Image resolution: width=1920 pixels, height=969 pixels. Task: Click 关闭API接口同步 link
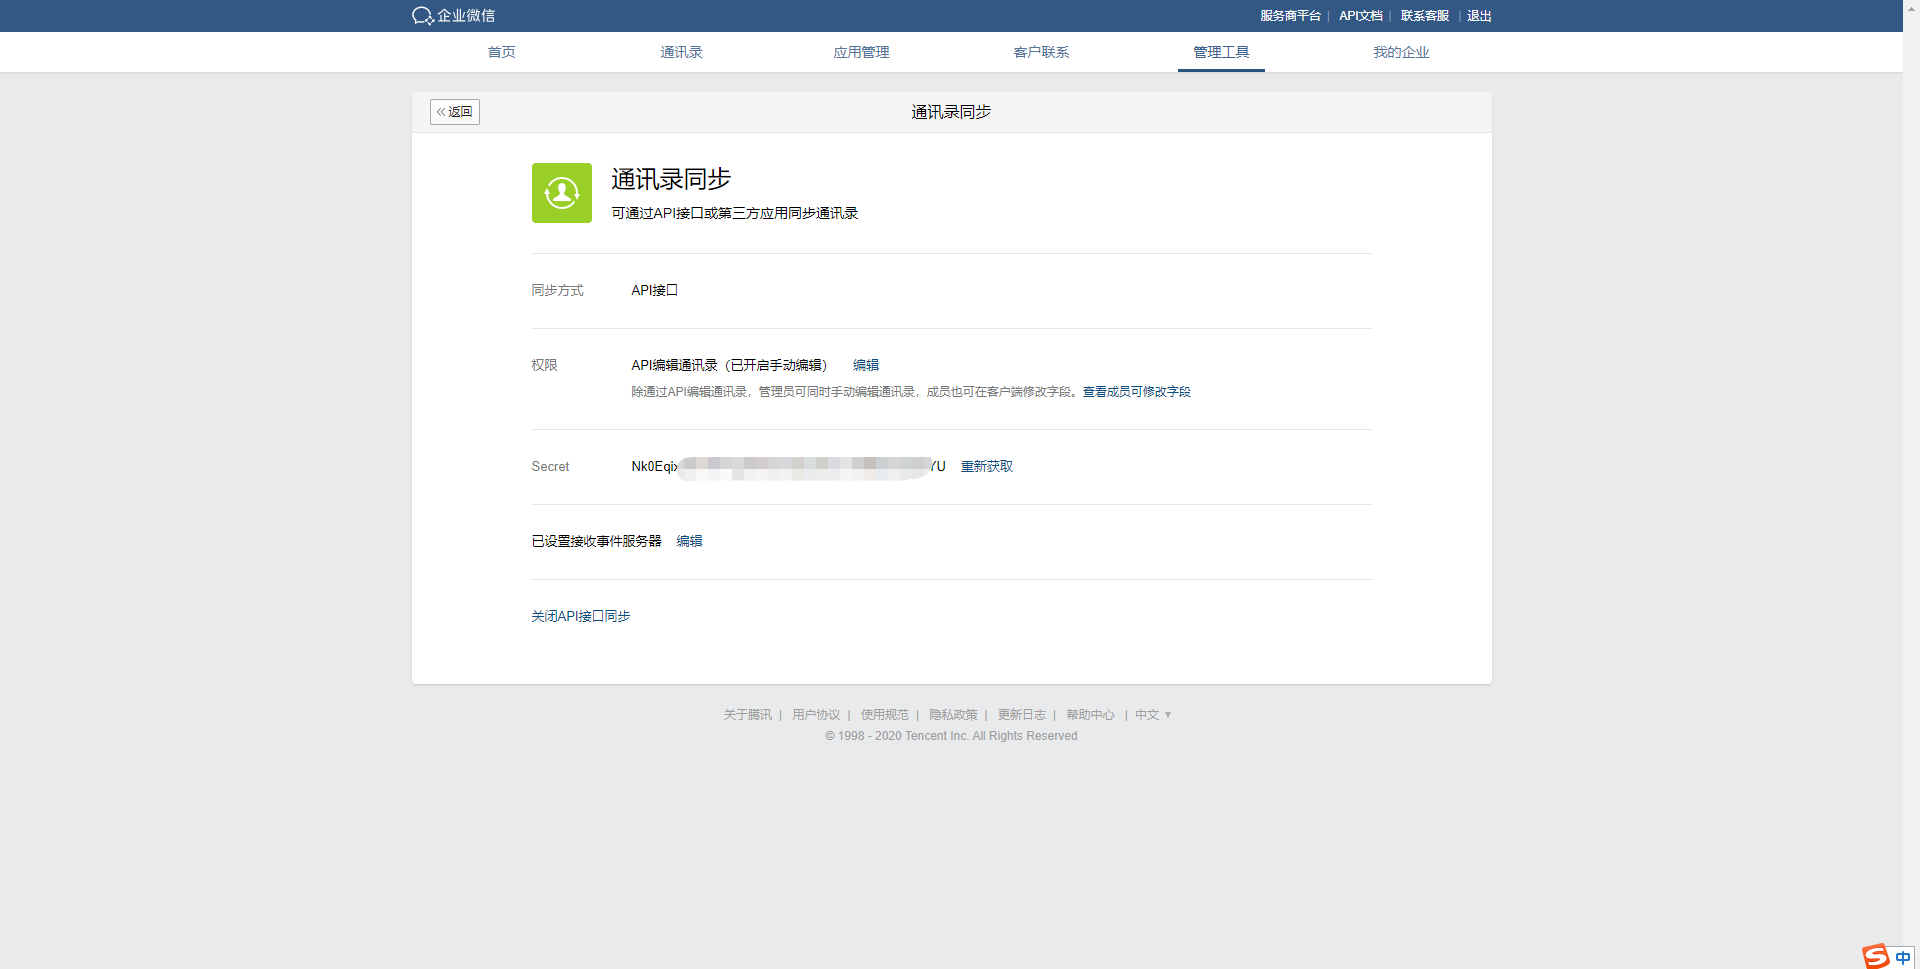coord(581,616)
